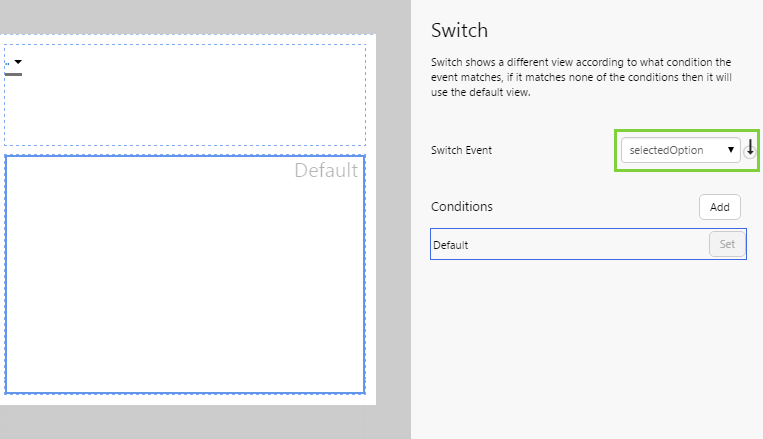Click the Switch Event label
This screenshot has width=763, height=439.
point(461,150)
